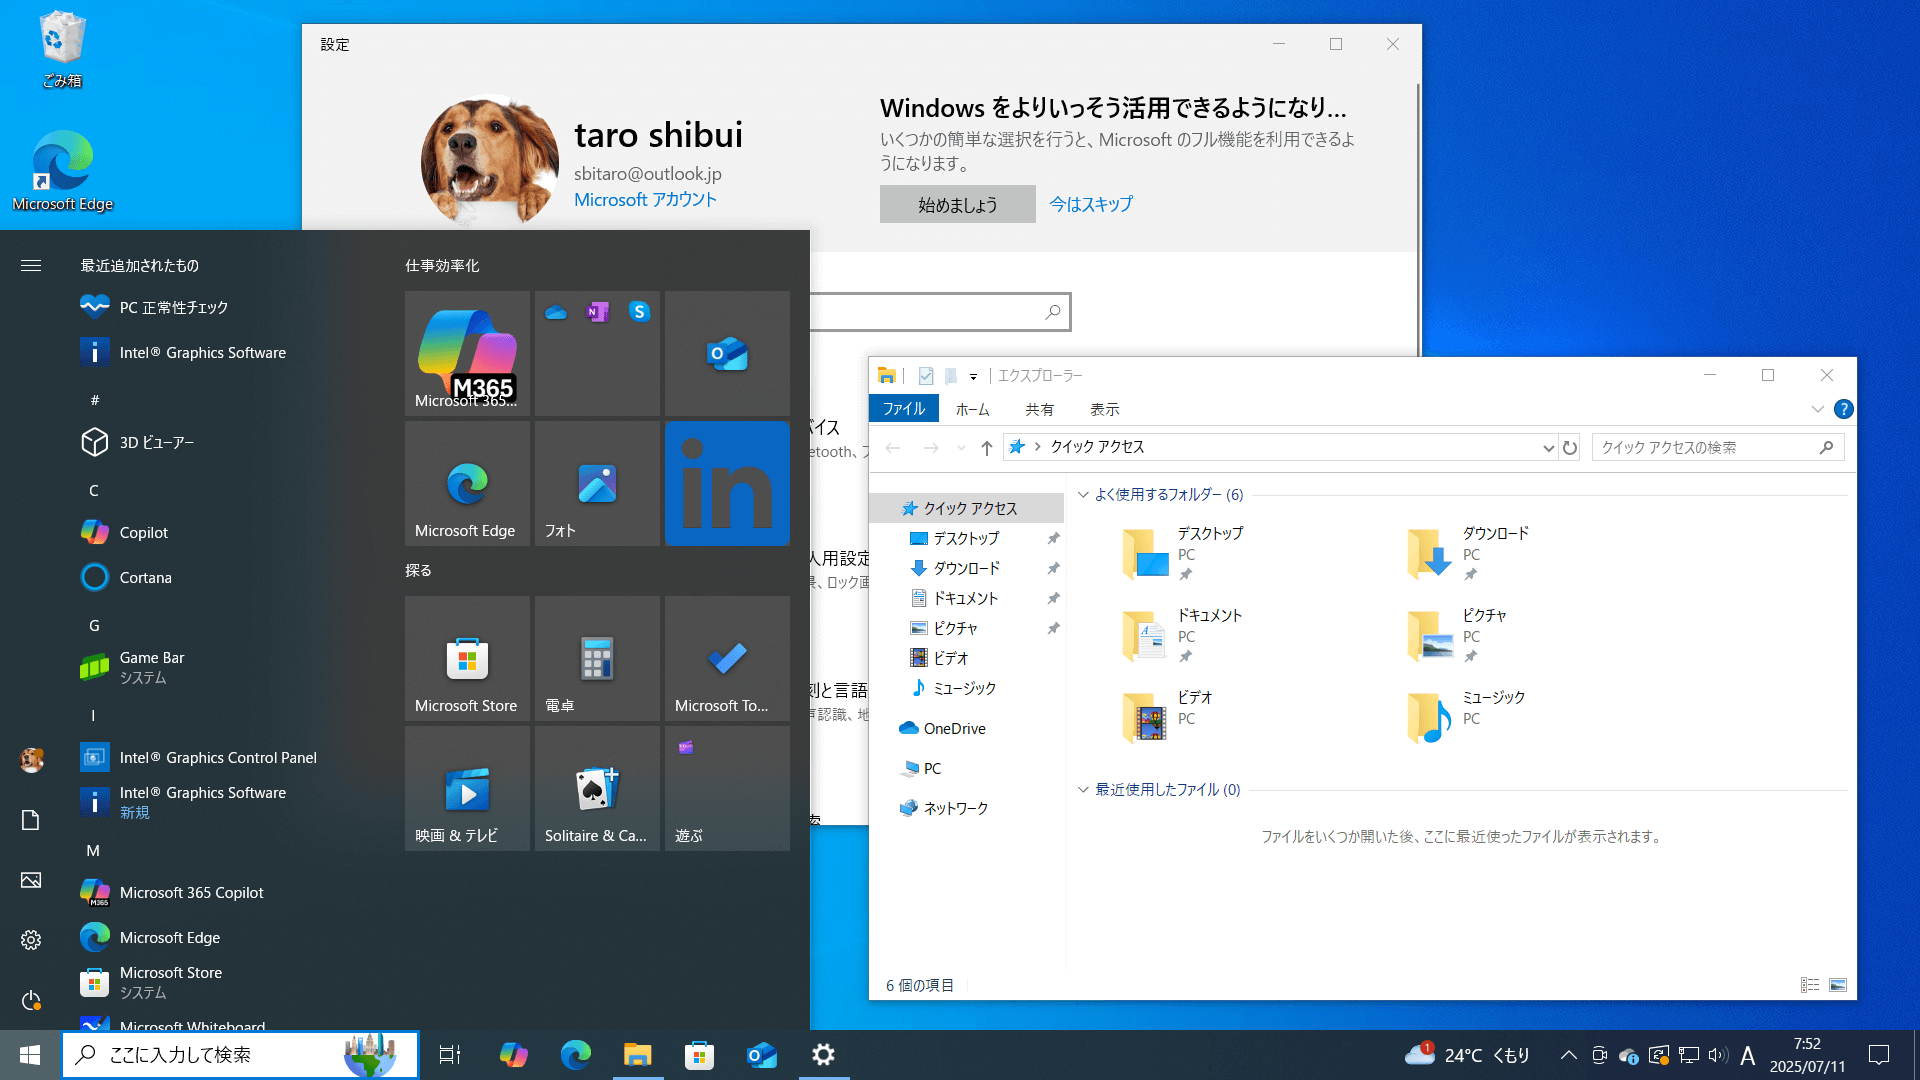Click the user account avatar in Start sidebar
Image resolution: width=1920 pixels, height=1080 pixels.
31,760
